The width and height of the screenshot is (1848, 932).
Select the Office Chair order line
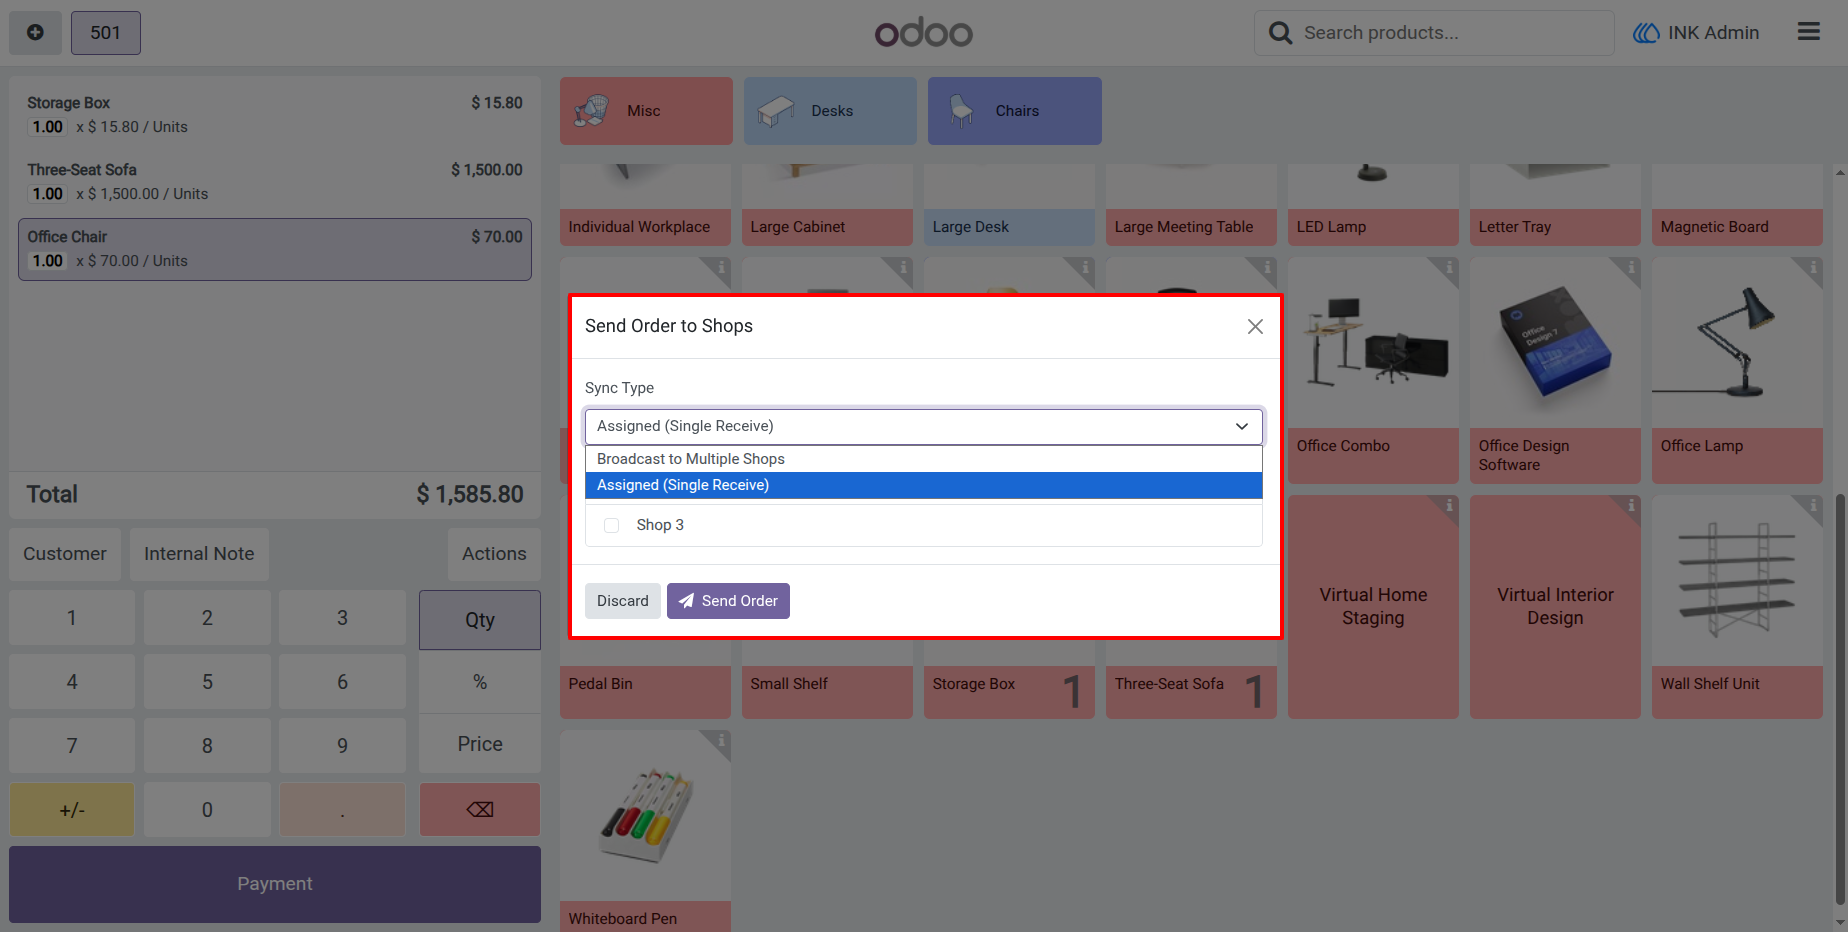point(275,249)
